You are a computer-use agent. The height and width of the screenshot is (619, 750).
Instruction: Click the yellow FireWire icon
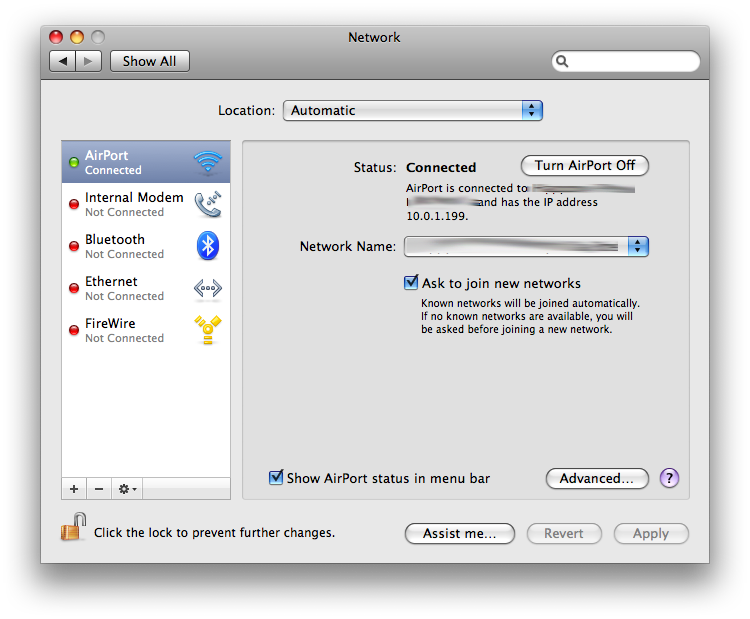coord(208,330)
